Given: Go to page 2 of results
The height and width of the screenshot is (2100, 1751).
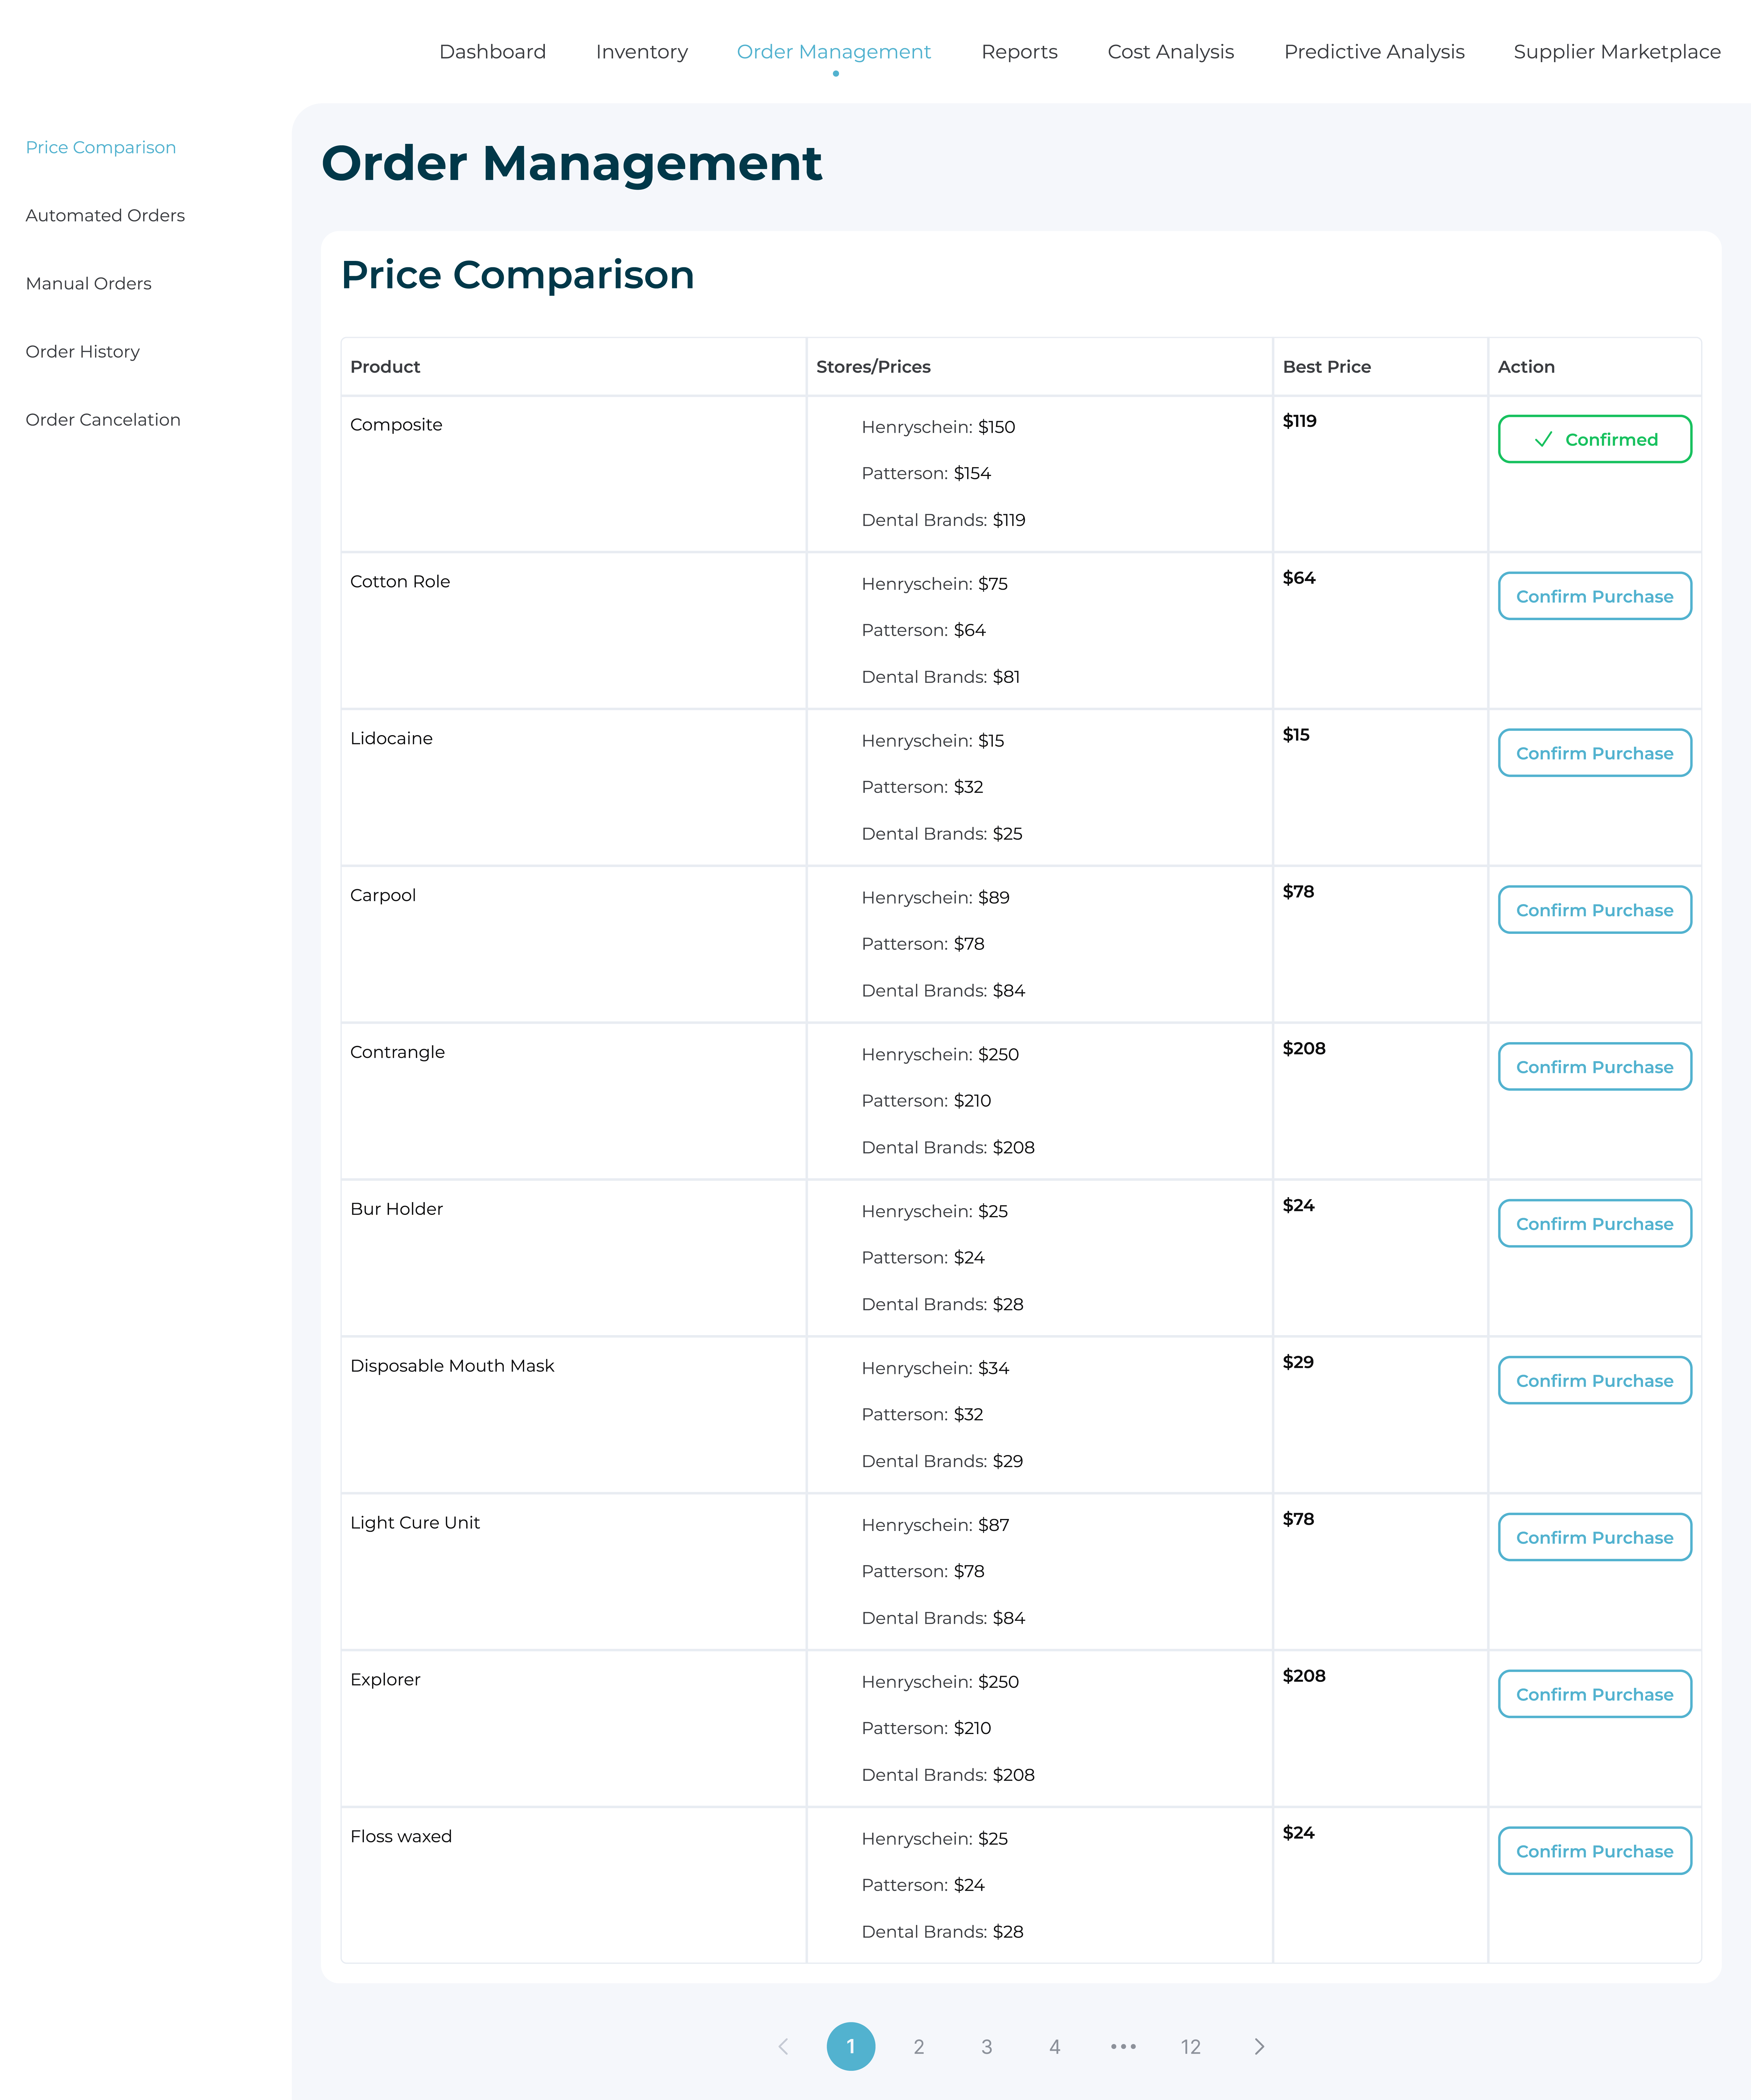Looking at the screenshot, I should [x=918, y=2047].
